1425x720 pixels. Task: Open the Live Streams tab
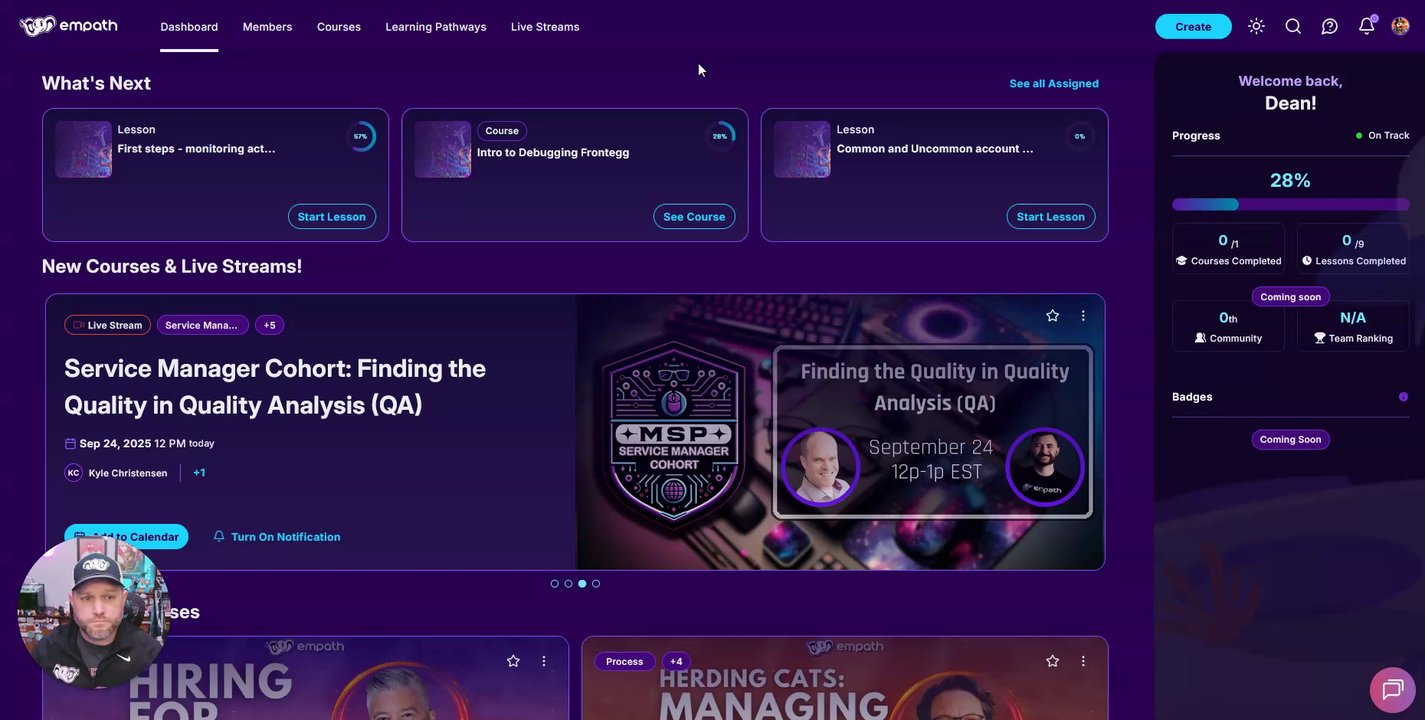[545, 27]
